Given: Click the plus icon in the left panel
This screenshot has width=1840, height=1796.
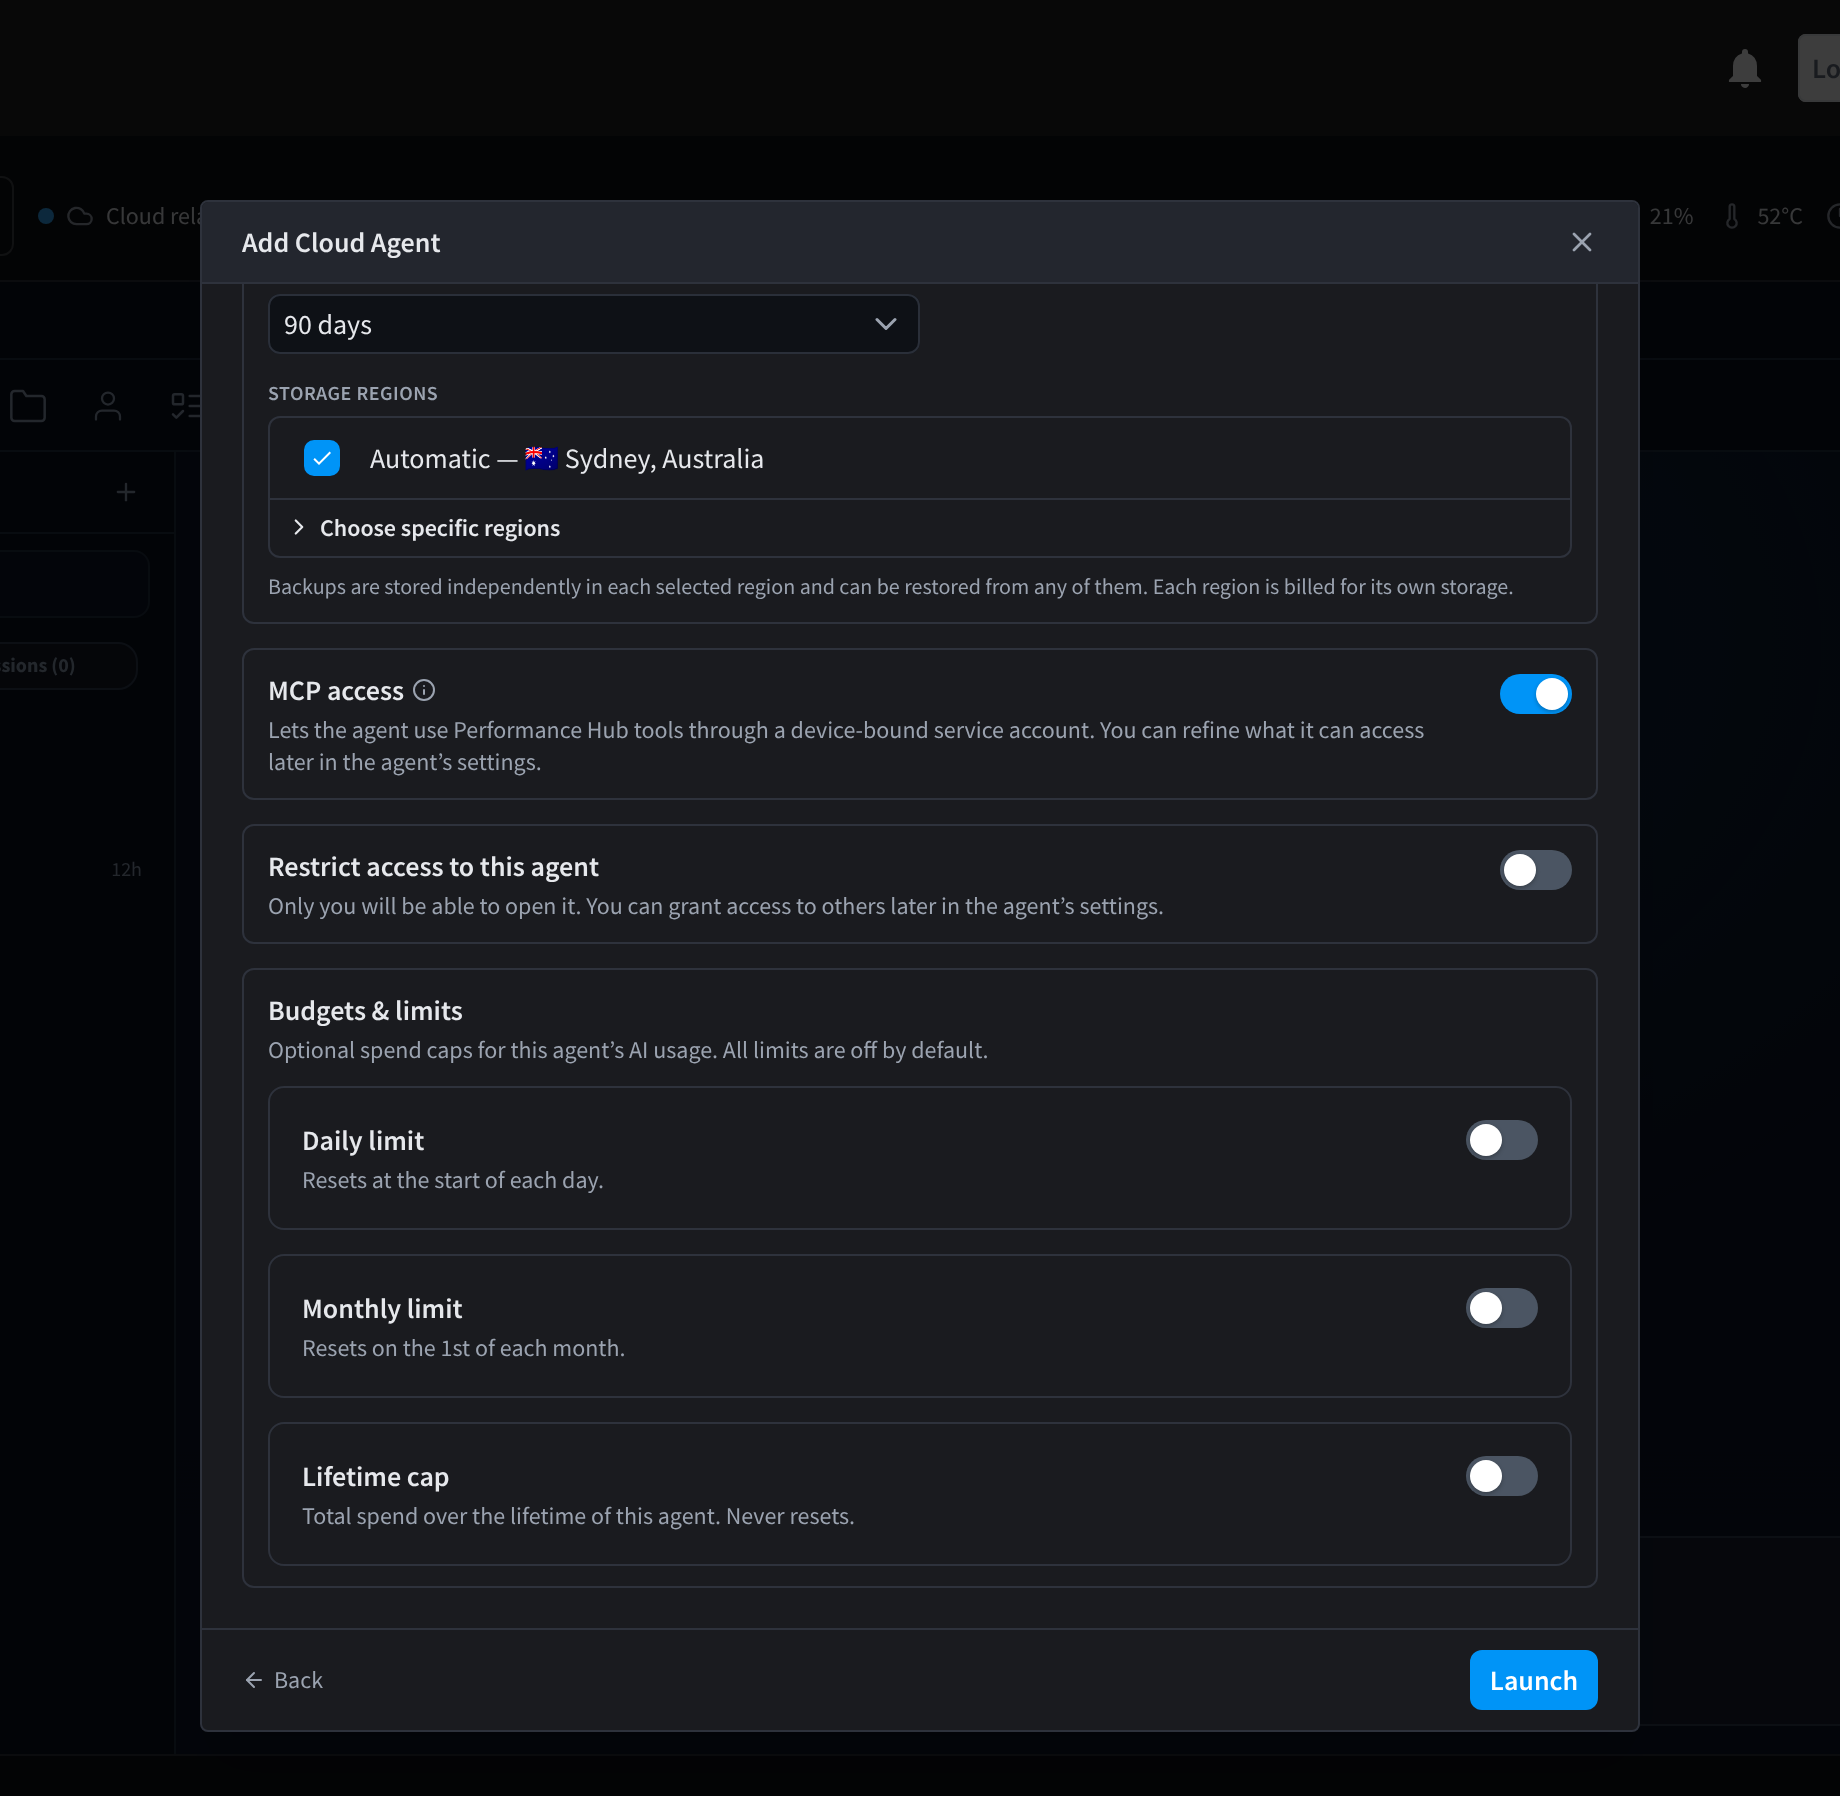Looking at the screenshot, I should pyautogui.click(x=126, y=492).
